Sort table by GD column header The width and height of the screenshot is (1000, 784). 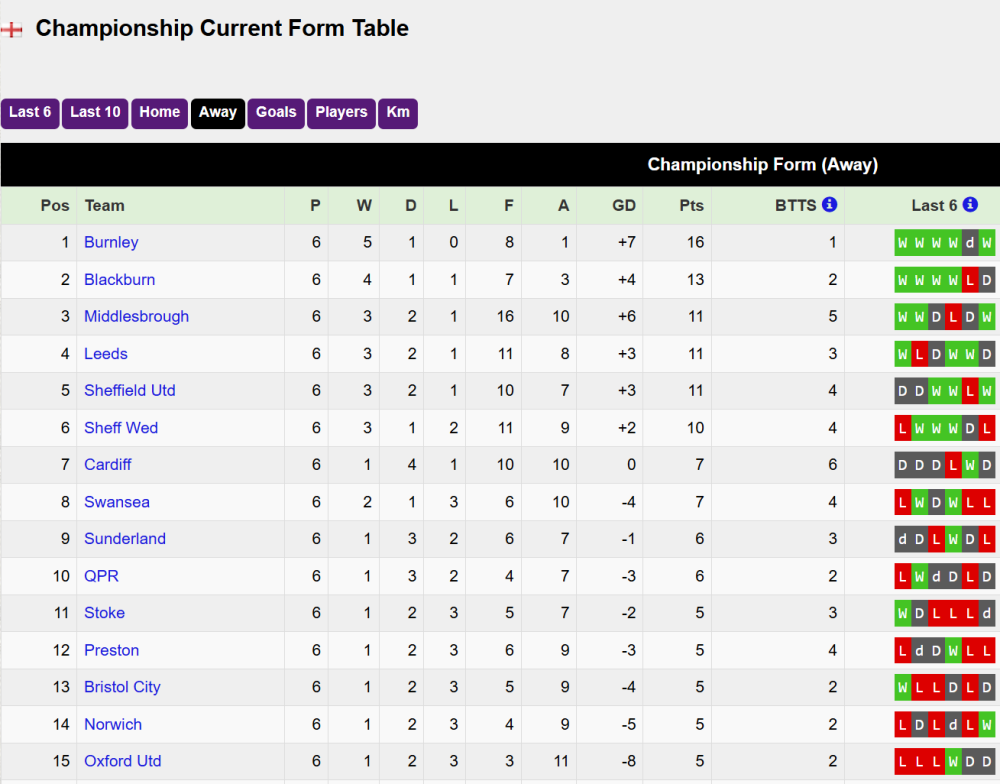[x=624, y=206]
